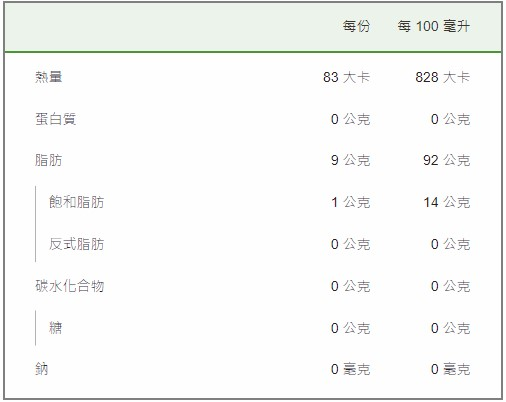Click the 1 公克 saturated fat value

350,202
